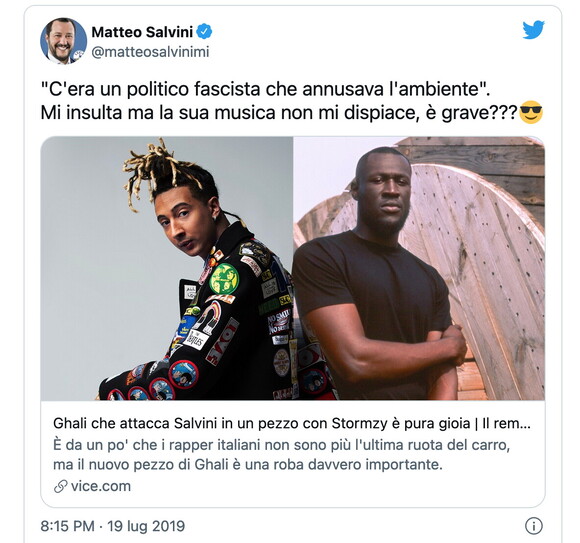The height and width of the screenshot is (543, 580).
Task: Click the left photo with dreadlocks
Action: point(167,269)
